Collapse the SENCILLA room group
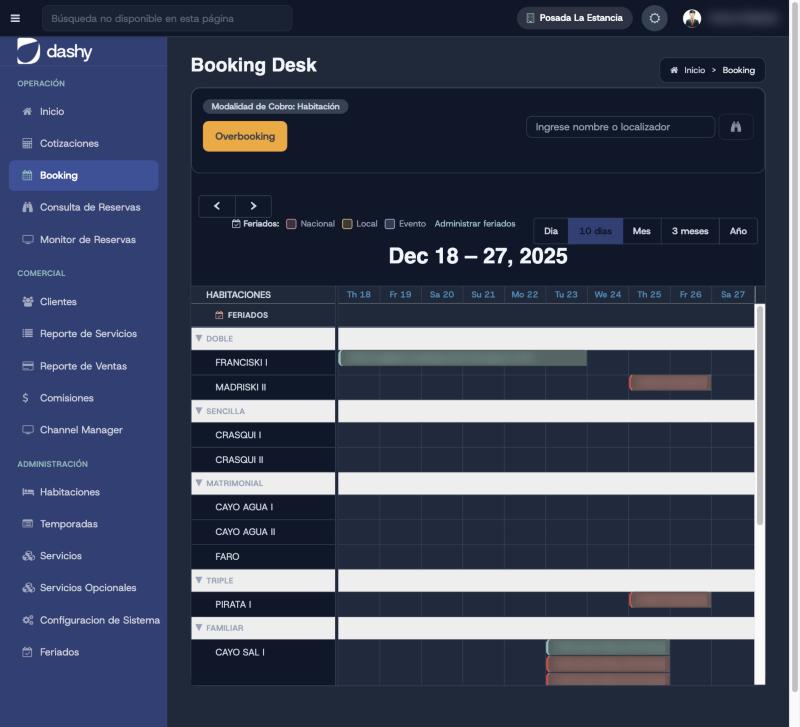The width and height of the screenshot is (800, 727). coord(199,411)
